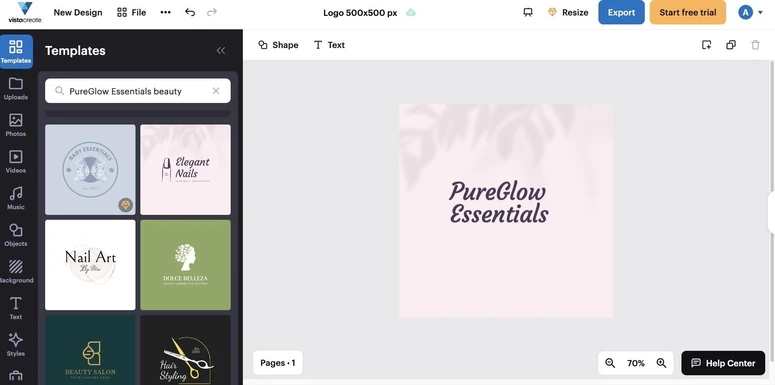775x385 pixels.
Task: Select the Elegant Nails template
Action: [x=185, y=170]
